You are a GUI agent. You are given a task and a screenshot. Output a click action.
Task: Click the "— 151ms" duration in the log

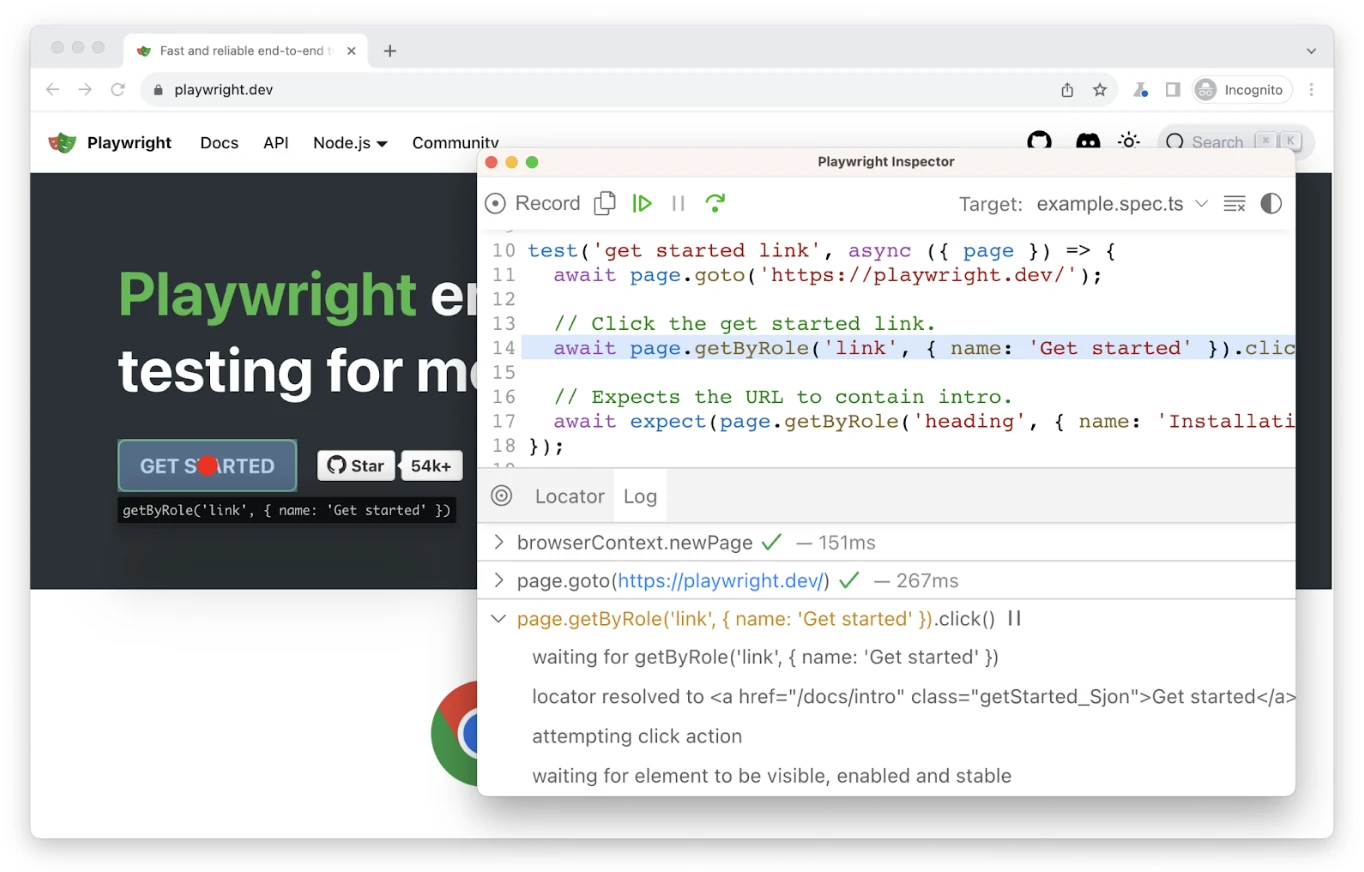(836, 543)
